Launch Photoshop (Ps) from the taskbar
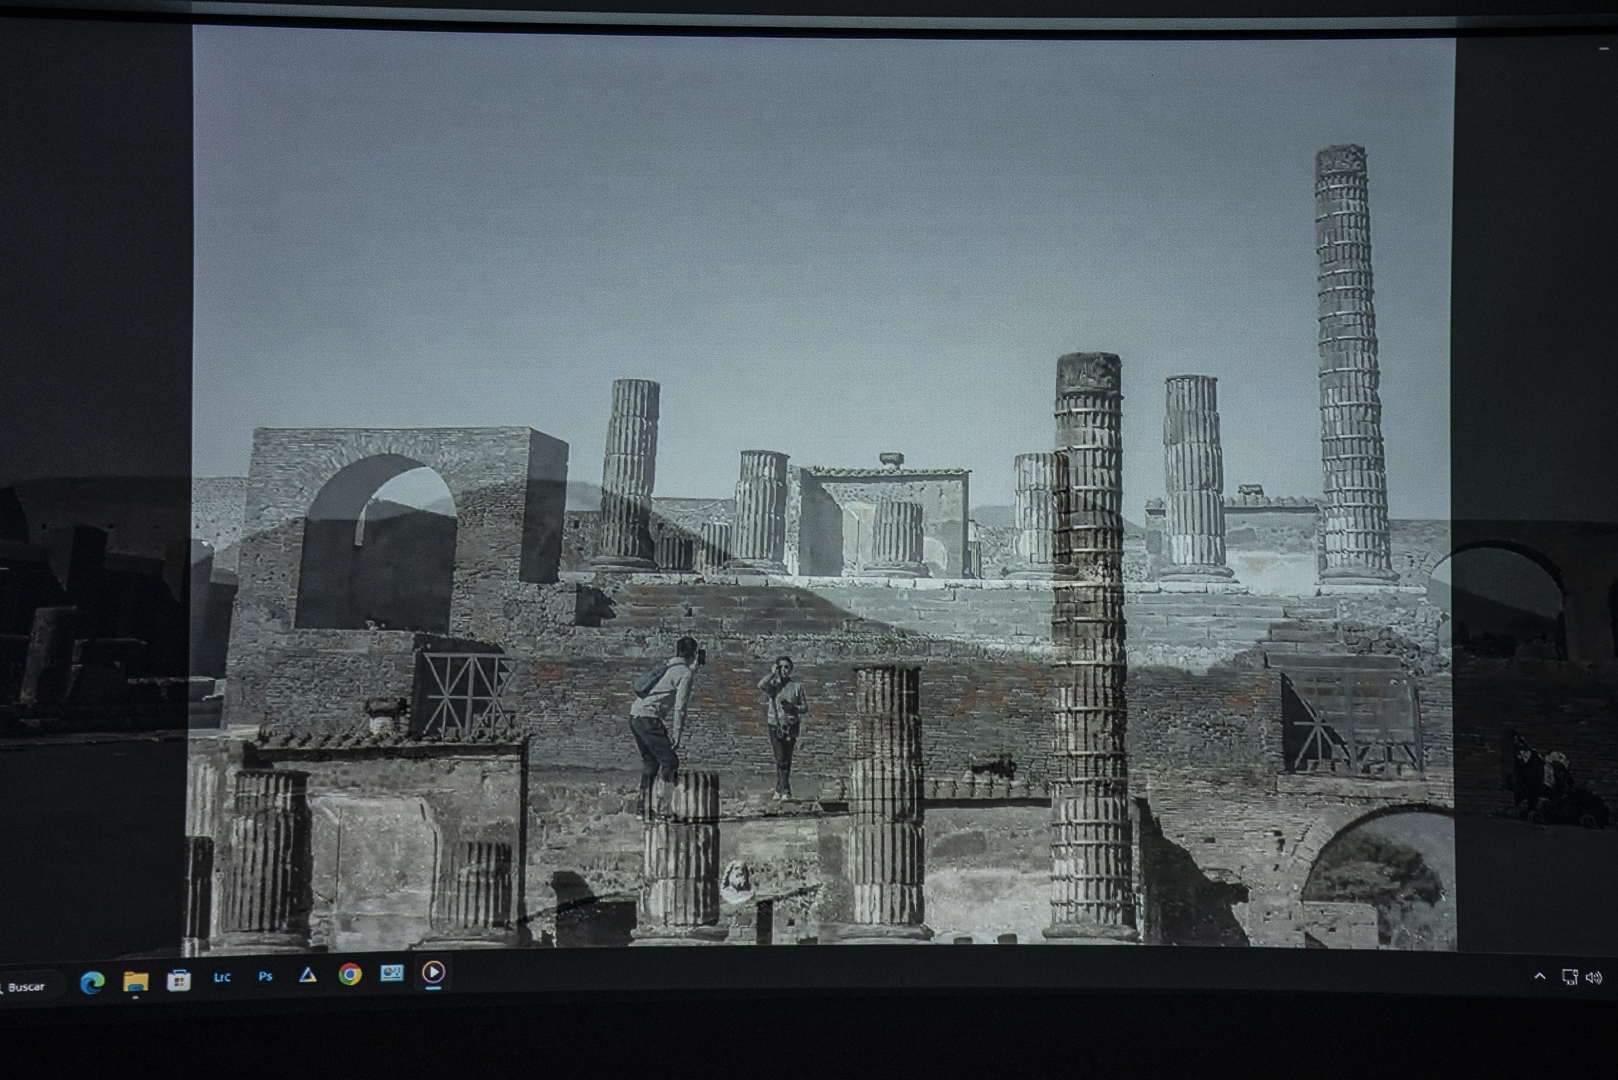Image resolution: width=1618 pixels, height=1080 pixels. (265, 976)
